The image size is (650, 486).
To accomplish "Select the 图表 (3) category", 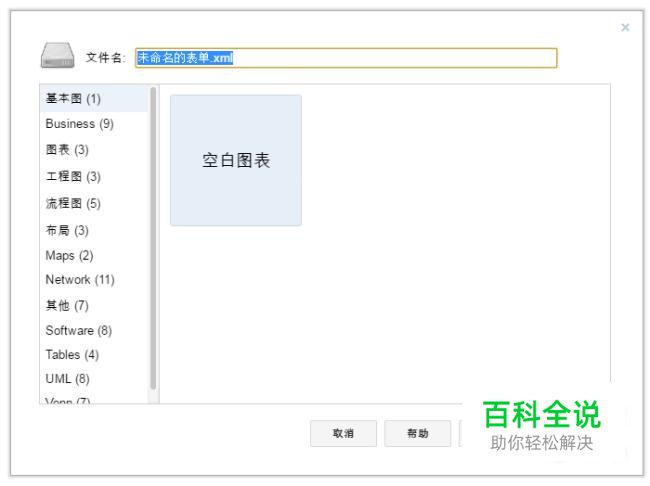I will click(x=94, y=149).
